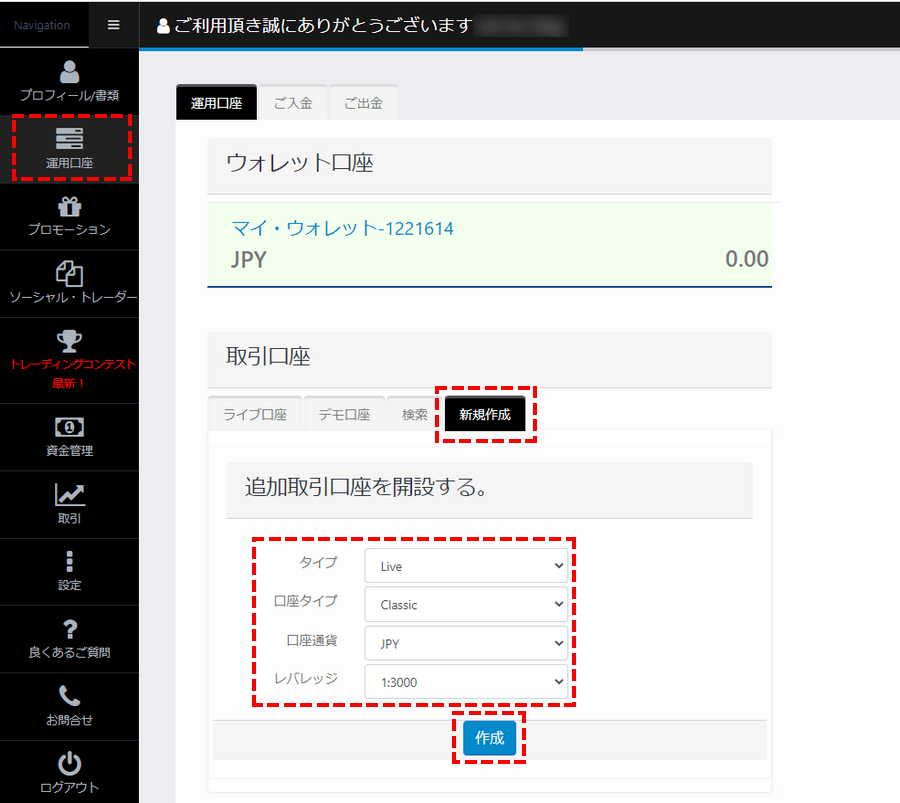Click the 取引口座 heading
This screenshot has width=900, height=803.
pos(268,356)
